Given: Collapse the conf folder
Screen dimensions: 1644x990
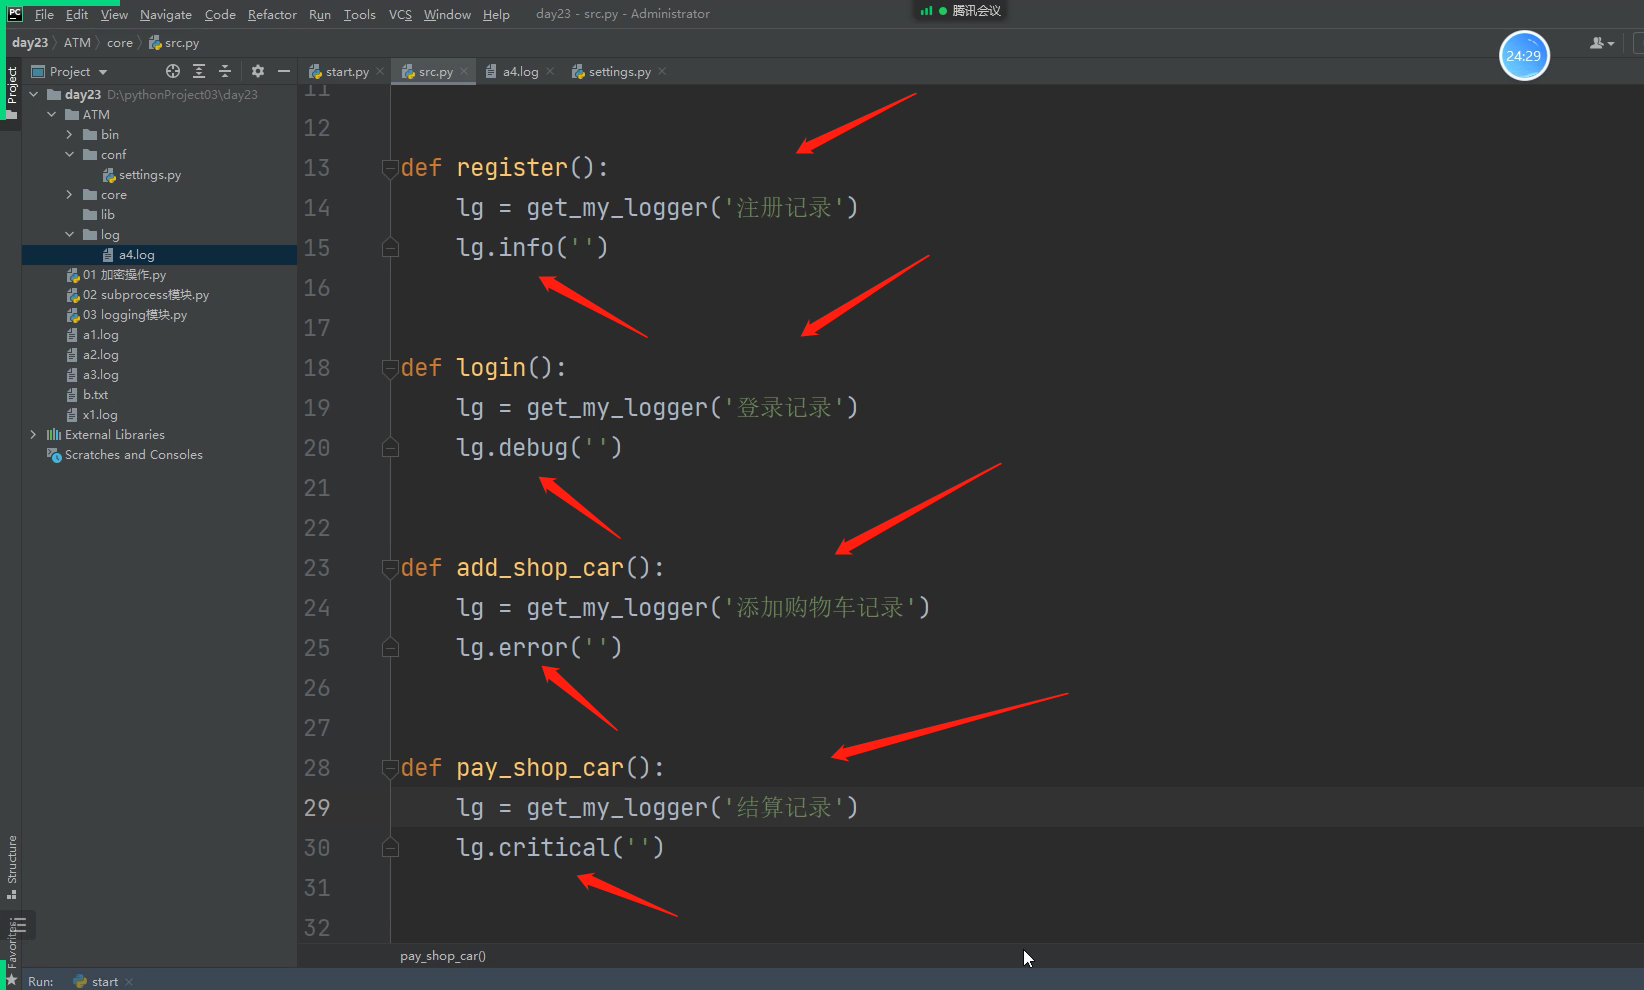Looking at the screenshot, I should 70,155.
